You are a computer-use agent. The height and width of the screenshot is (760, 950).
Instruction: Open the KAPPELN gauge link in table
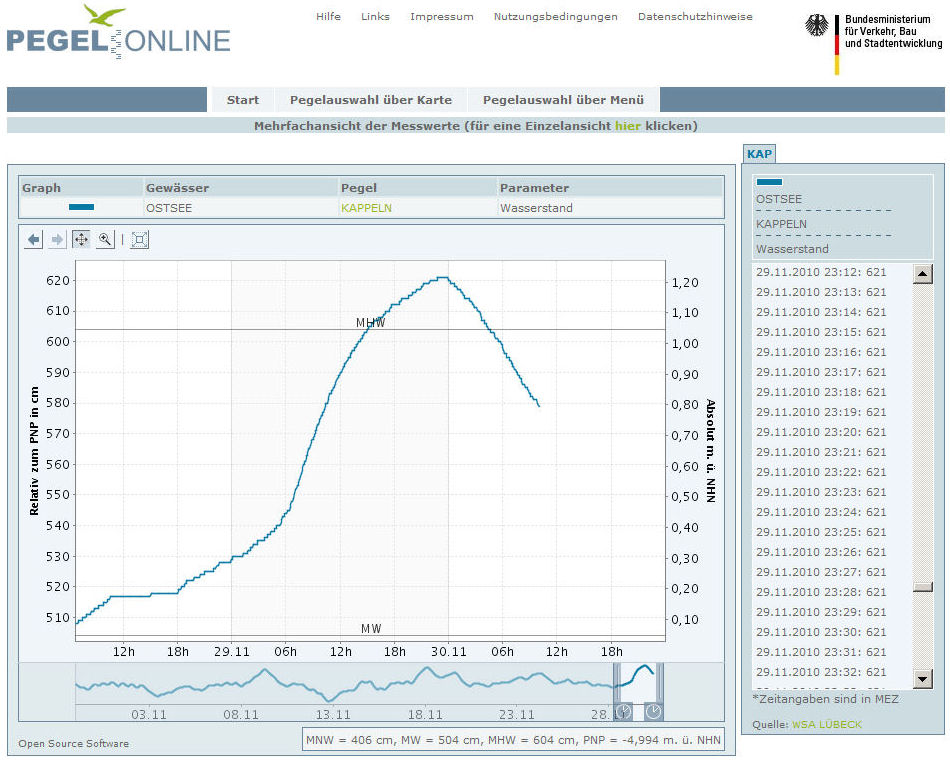pyautogui.click(x=366, y=208)
